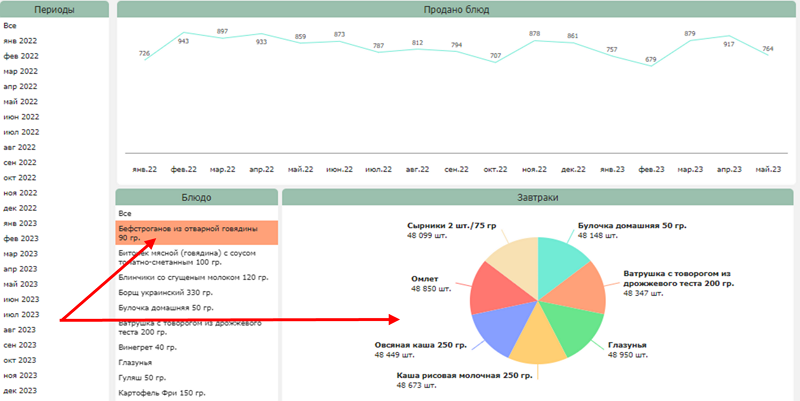Image resolution: width=800 pixels, height=401 pixels.
Task: Select июн 2022 period
Action: point(21,117)
